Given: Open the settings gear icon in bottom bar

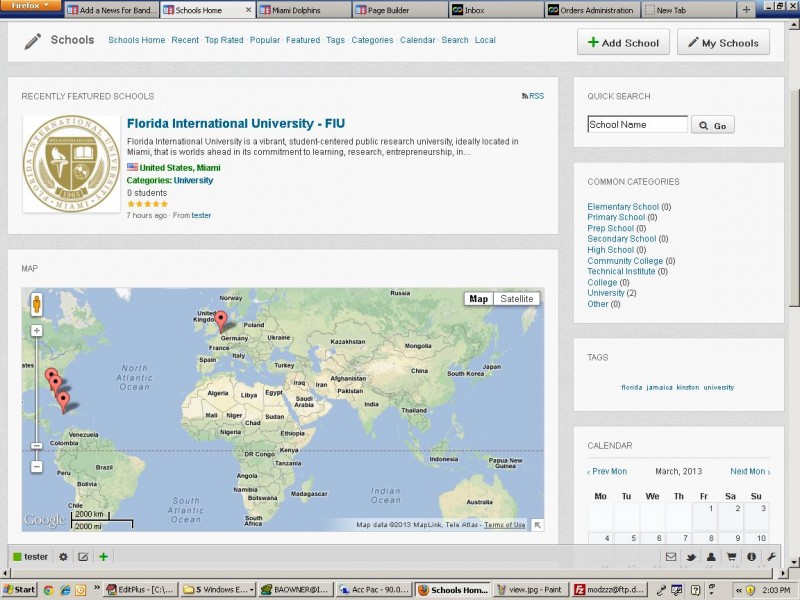Looking at the screenshot, I should [63, 557].
